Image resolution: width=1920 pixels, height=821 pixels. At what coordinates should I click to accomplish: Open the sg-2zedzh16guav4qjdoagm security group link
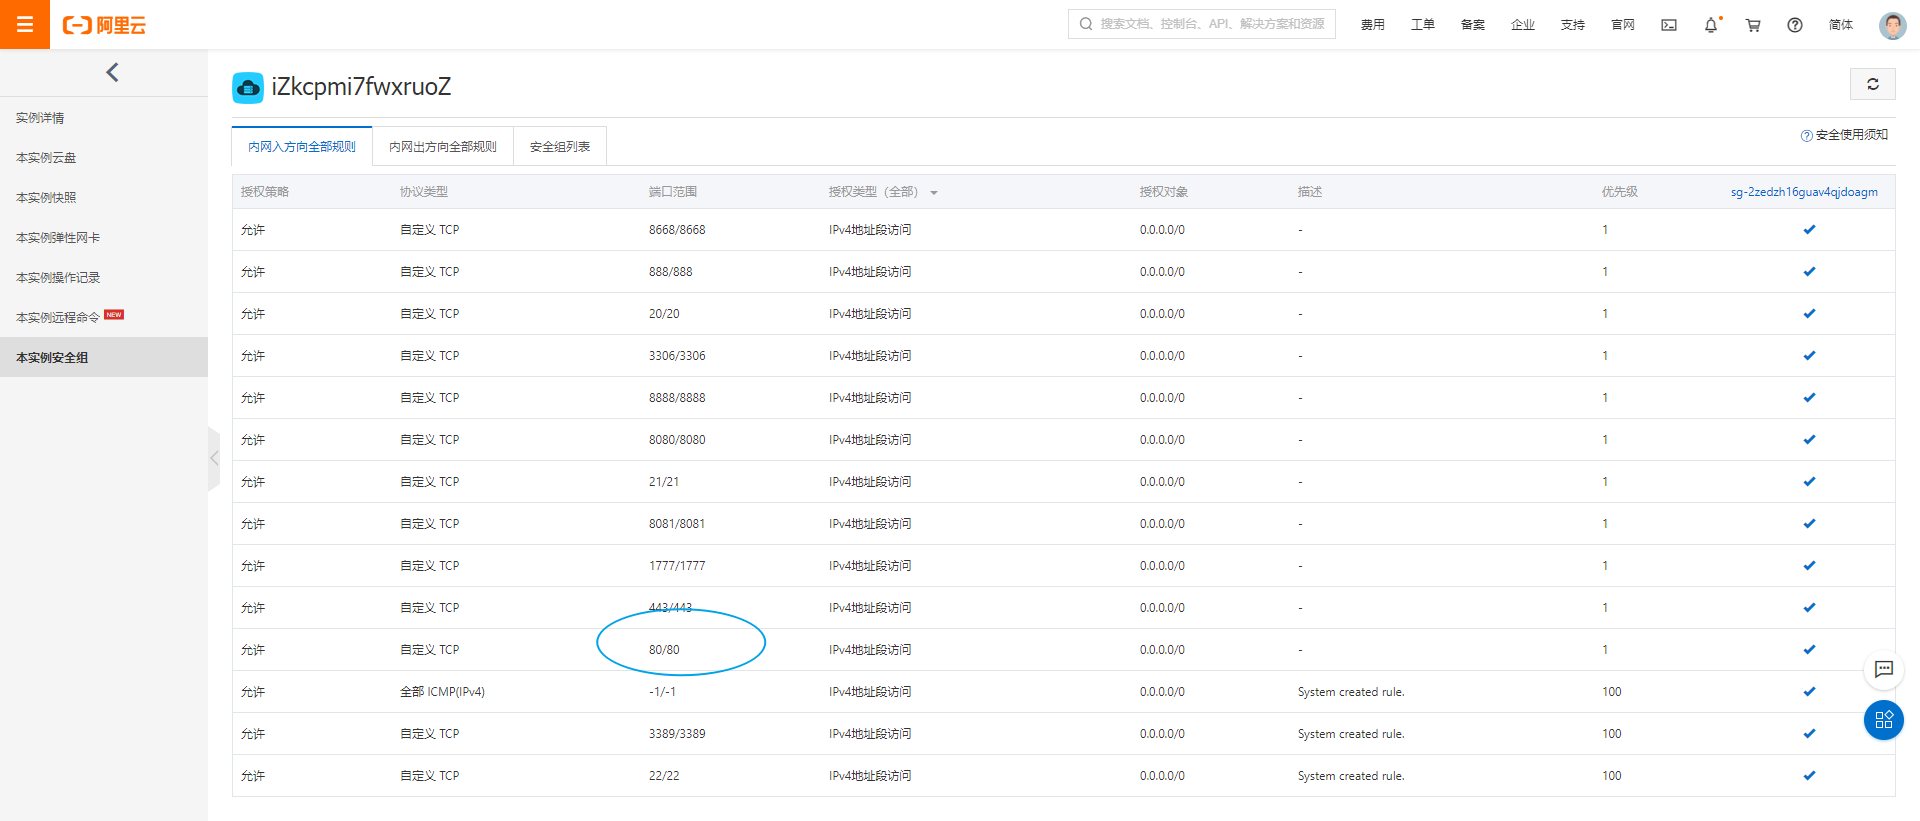tap(1803, 192)
